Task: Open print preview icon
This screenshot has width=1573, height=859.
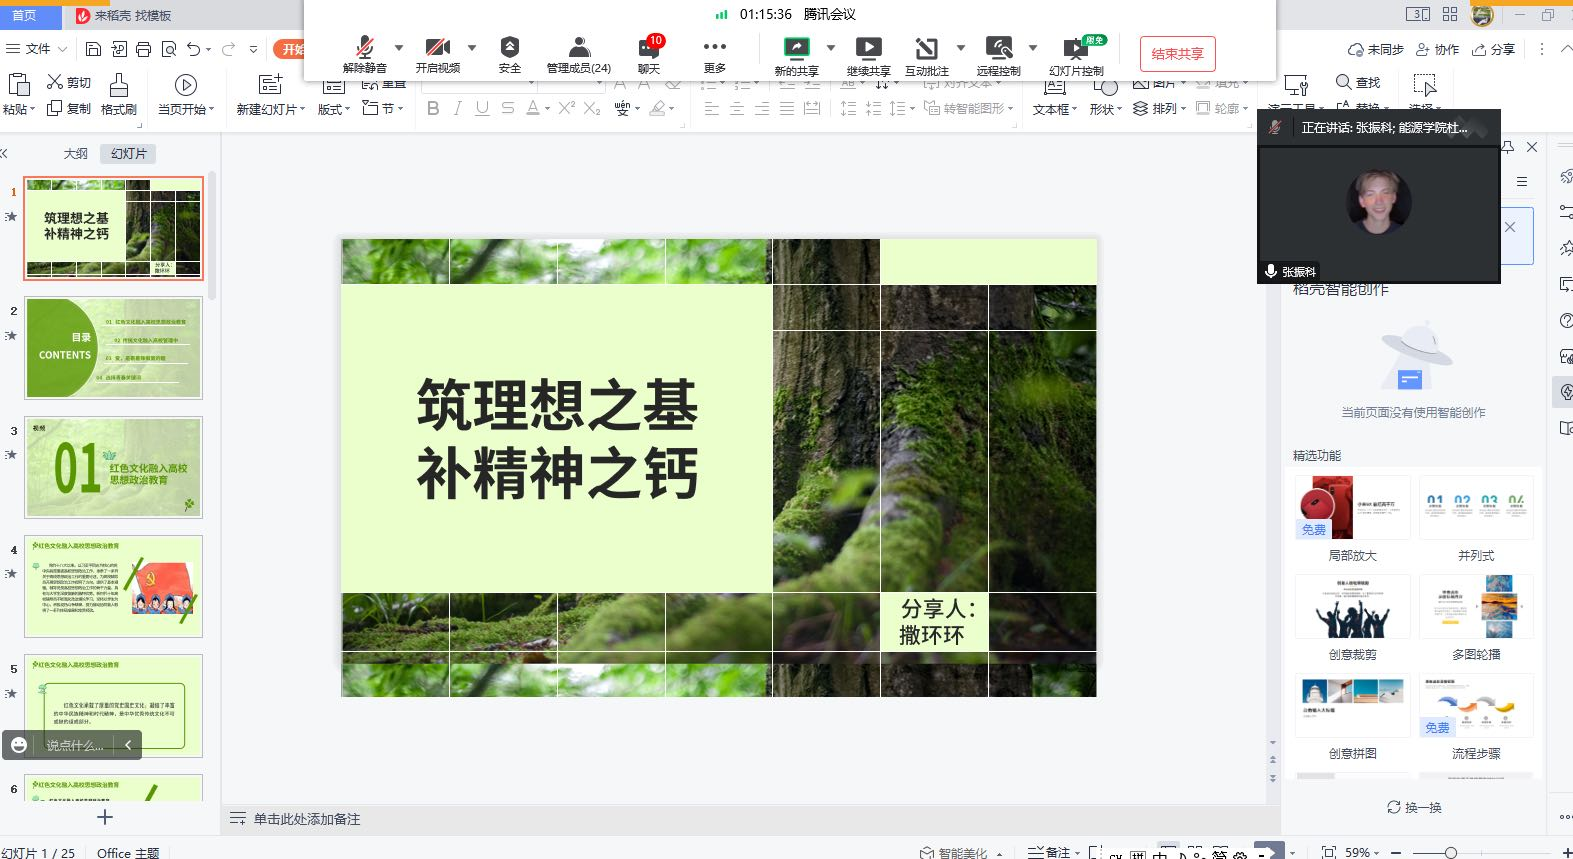Action: (168, 48)
